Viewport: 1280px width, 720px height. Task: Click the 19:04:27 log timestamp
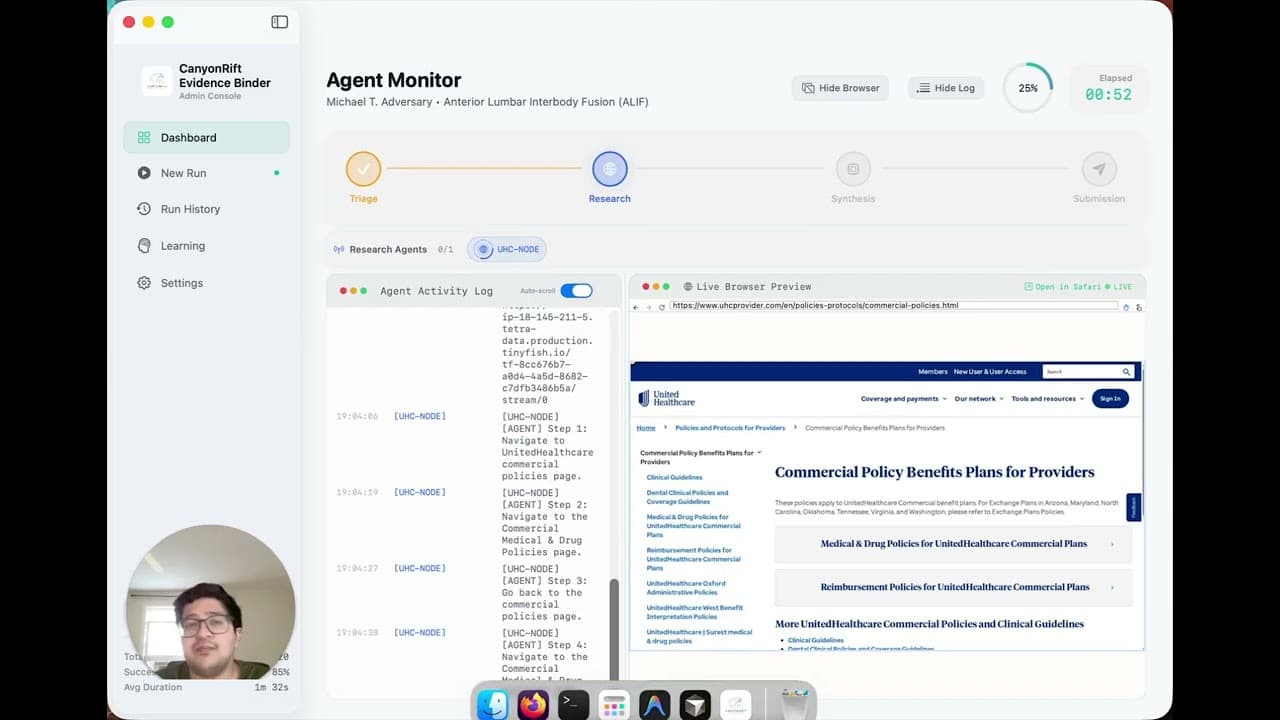357,568
